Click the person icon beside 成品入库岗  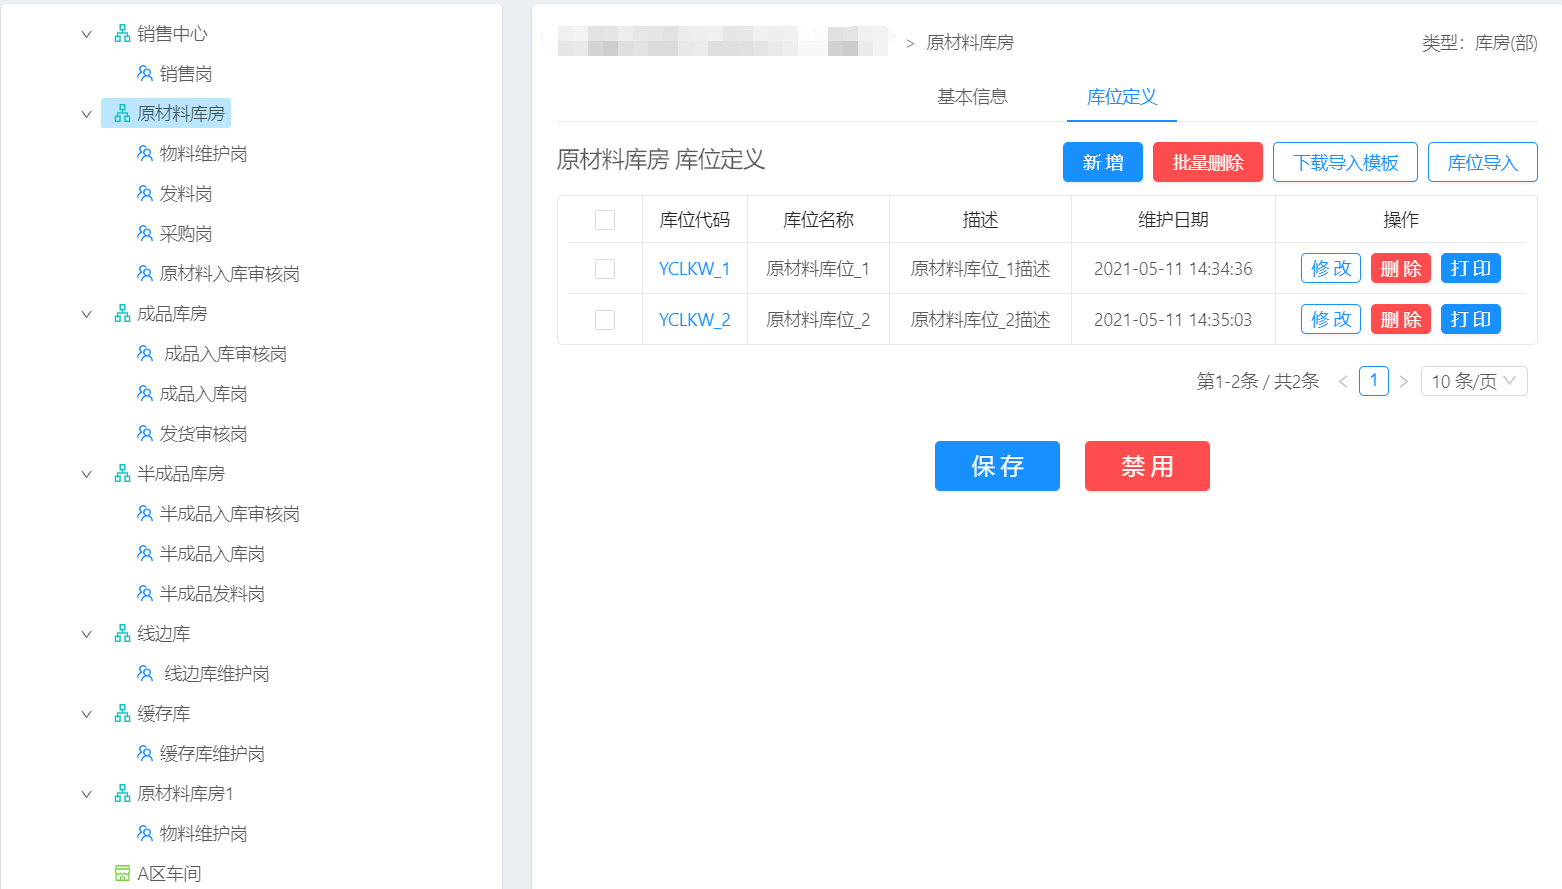pos(145,394)
